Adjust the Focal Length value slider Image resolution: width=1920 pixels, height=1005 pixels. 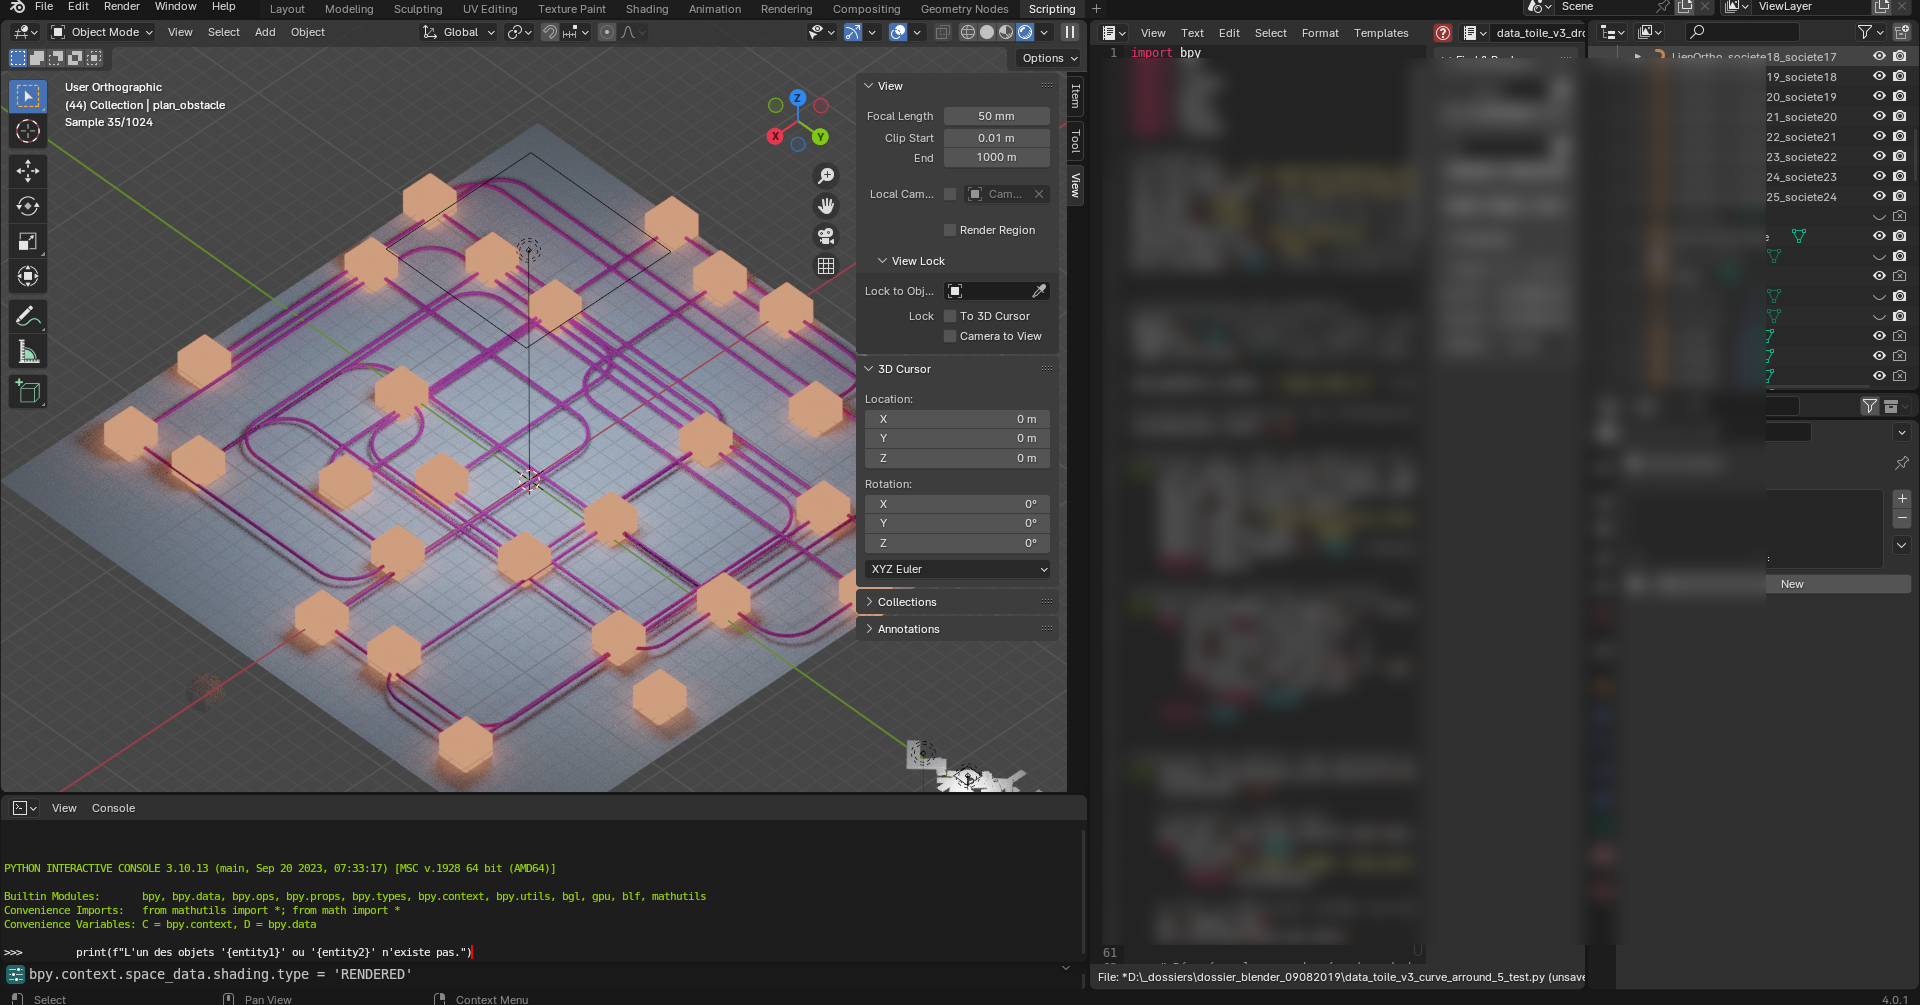[x=996, y=116]
